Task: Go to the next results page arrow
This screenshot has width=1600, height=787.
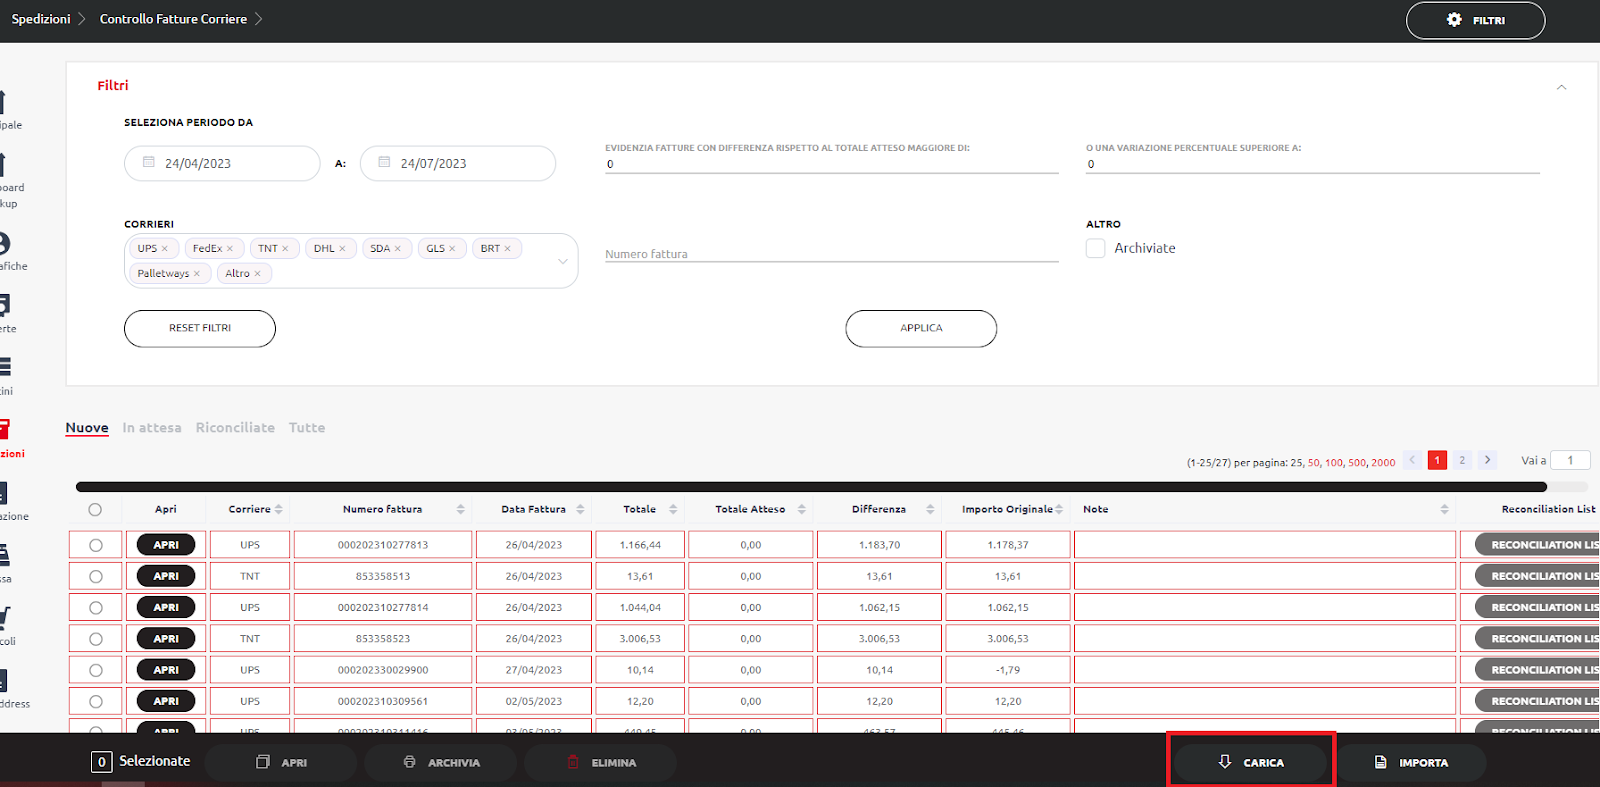Action: coord(1488,460)
